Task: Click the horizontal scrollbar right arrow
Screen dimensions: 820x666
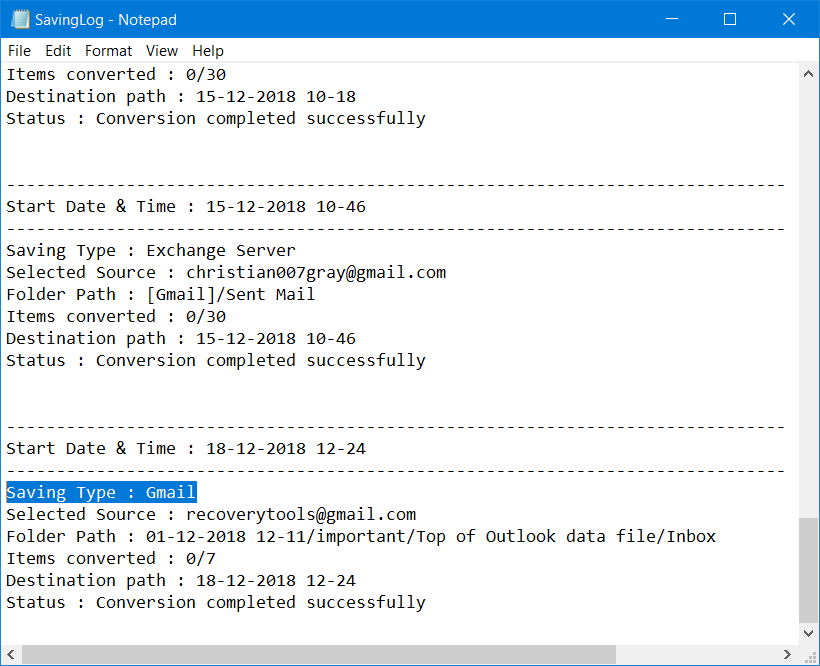Action: coord(788,654)
